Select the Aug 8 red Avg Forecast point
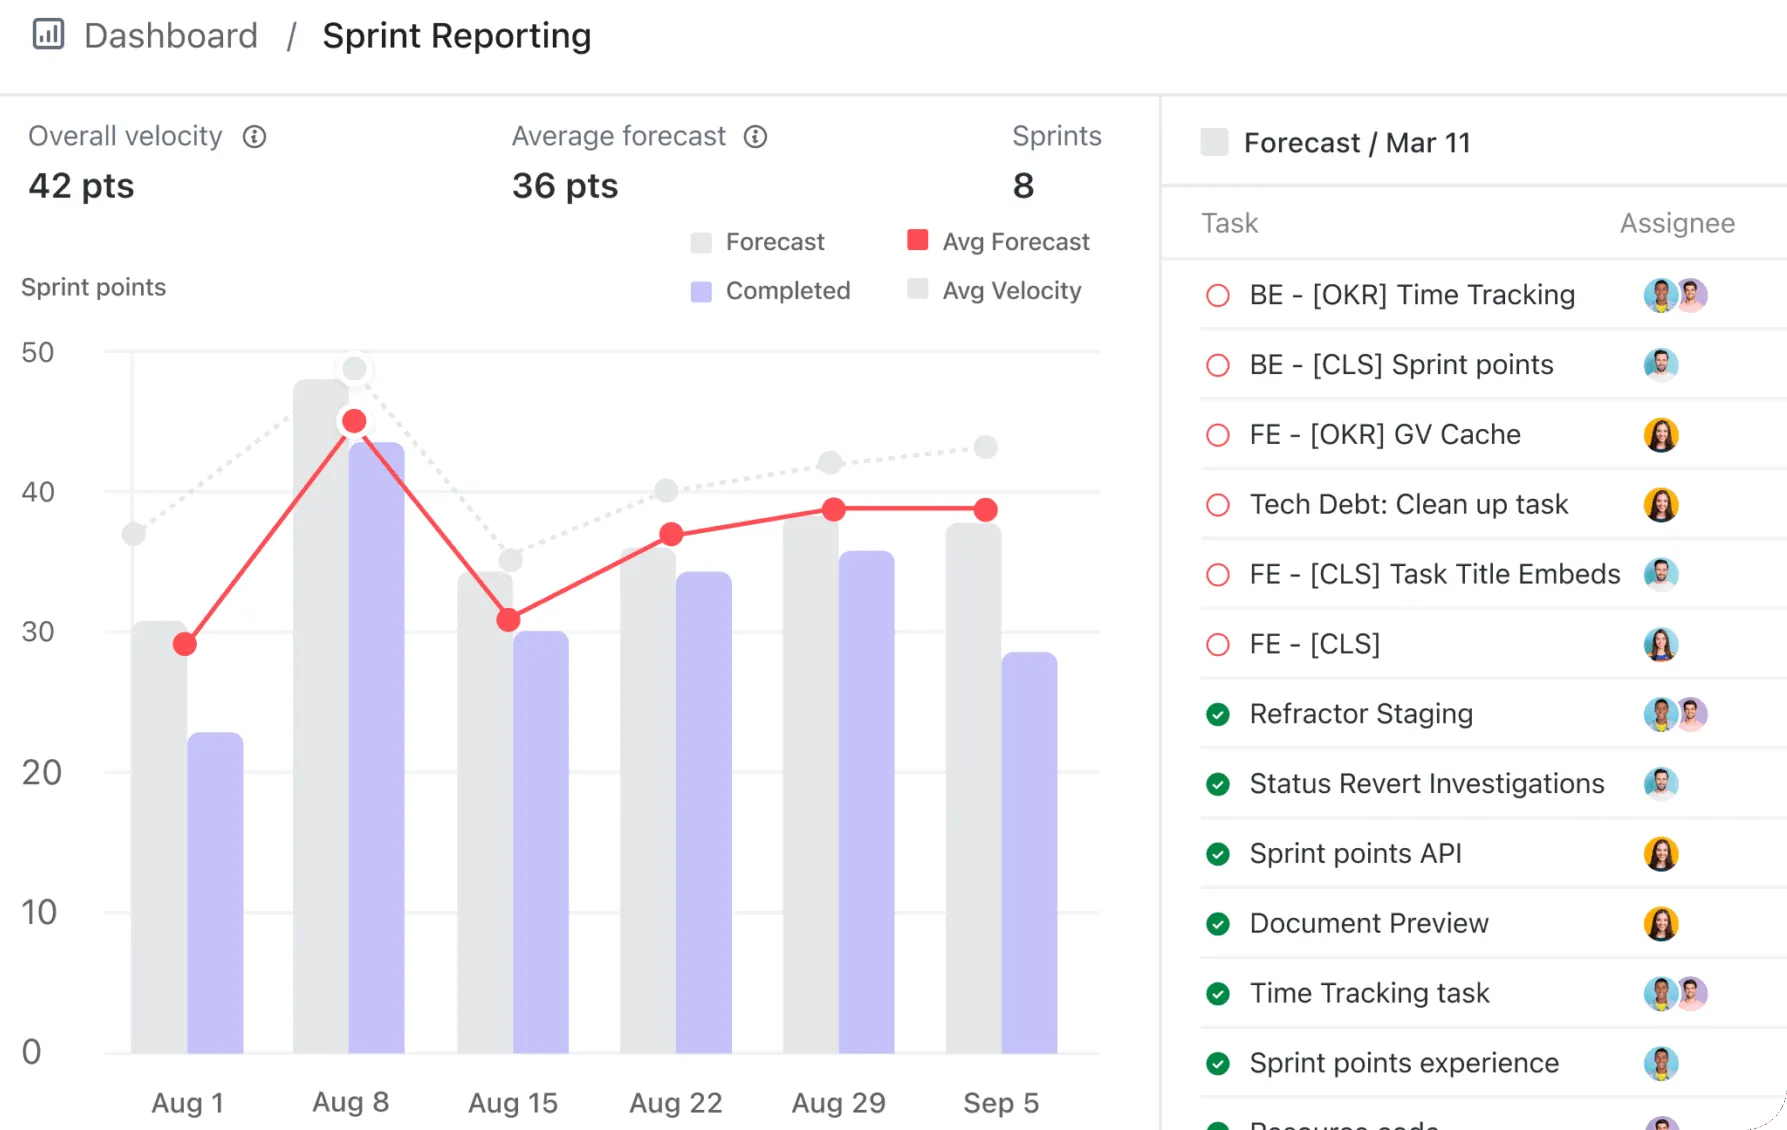Screen dimensions: 1787x1130 pos(354,421)
